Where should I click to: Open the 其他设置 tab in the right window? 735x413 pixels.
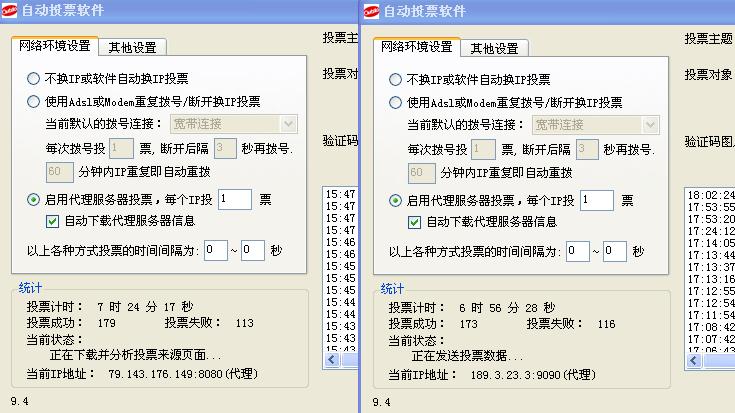[x=494, y=48]
